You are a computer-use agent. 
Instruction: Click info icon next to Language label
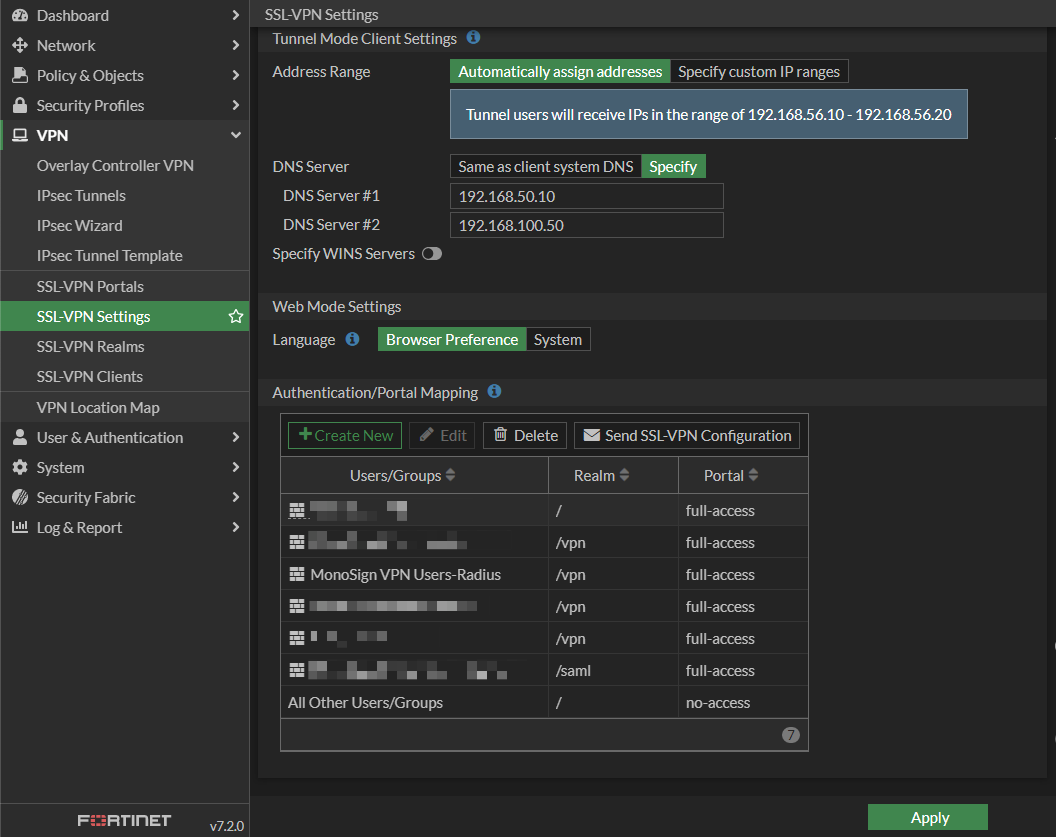[x=352, y=340]
